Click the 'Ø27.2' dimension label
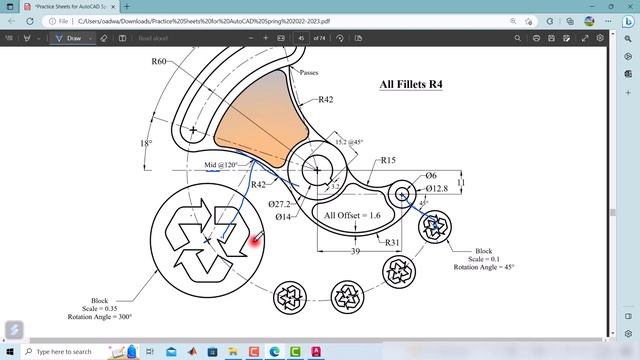This screenshot has width=640, height=360. point(280,204)
